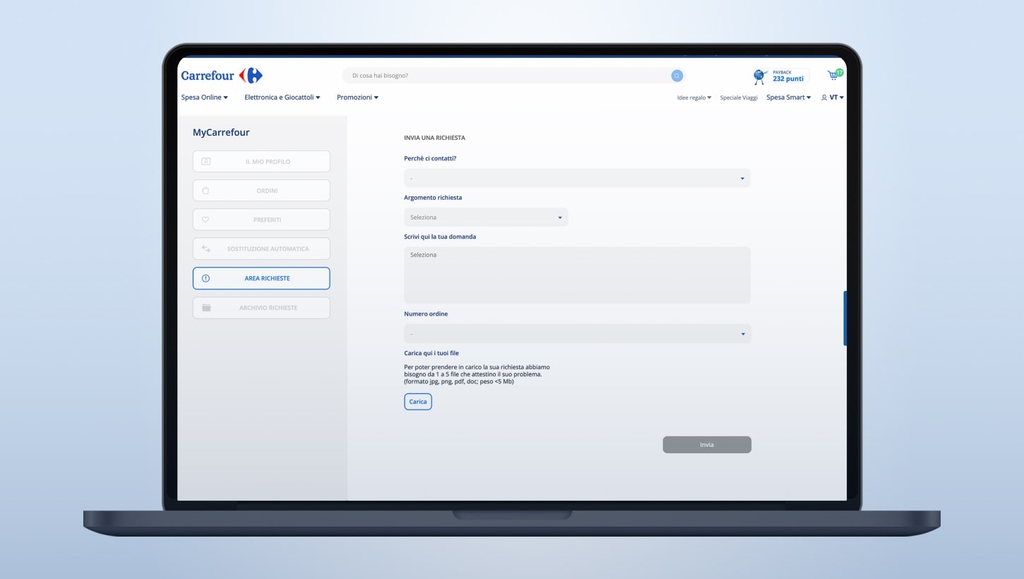Image resolution: width=1024 pixels, height=579 pixels.
Task: Click the Scrivi qui la tua domanda text area
Action: [x=577, y=275]
